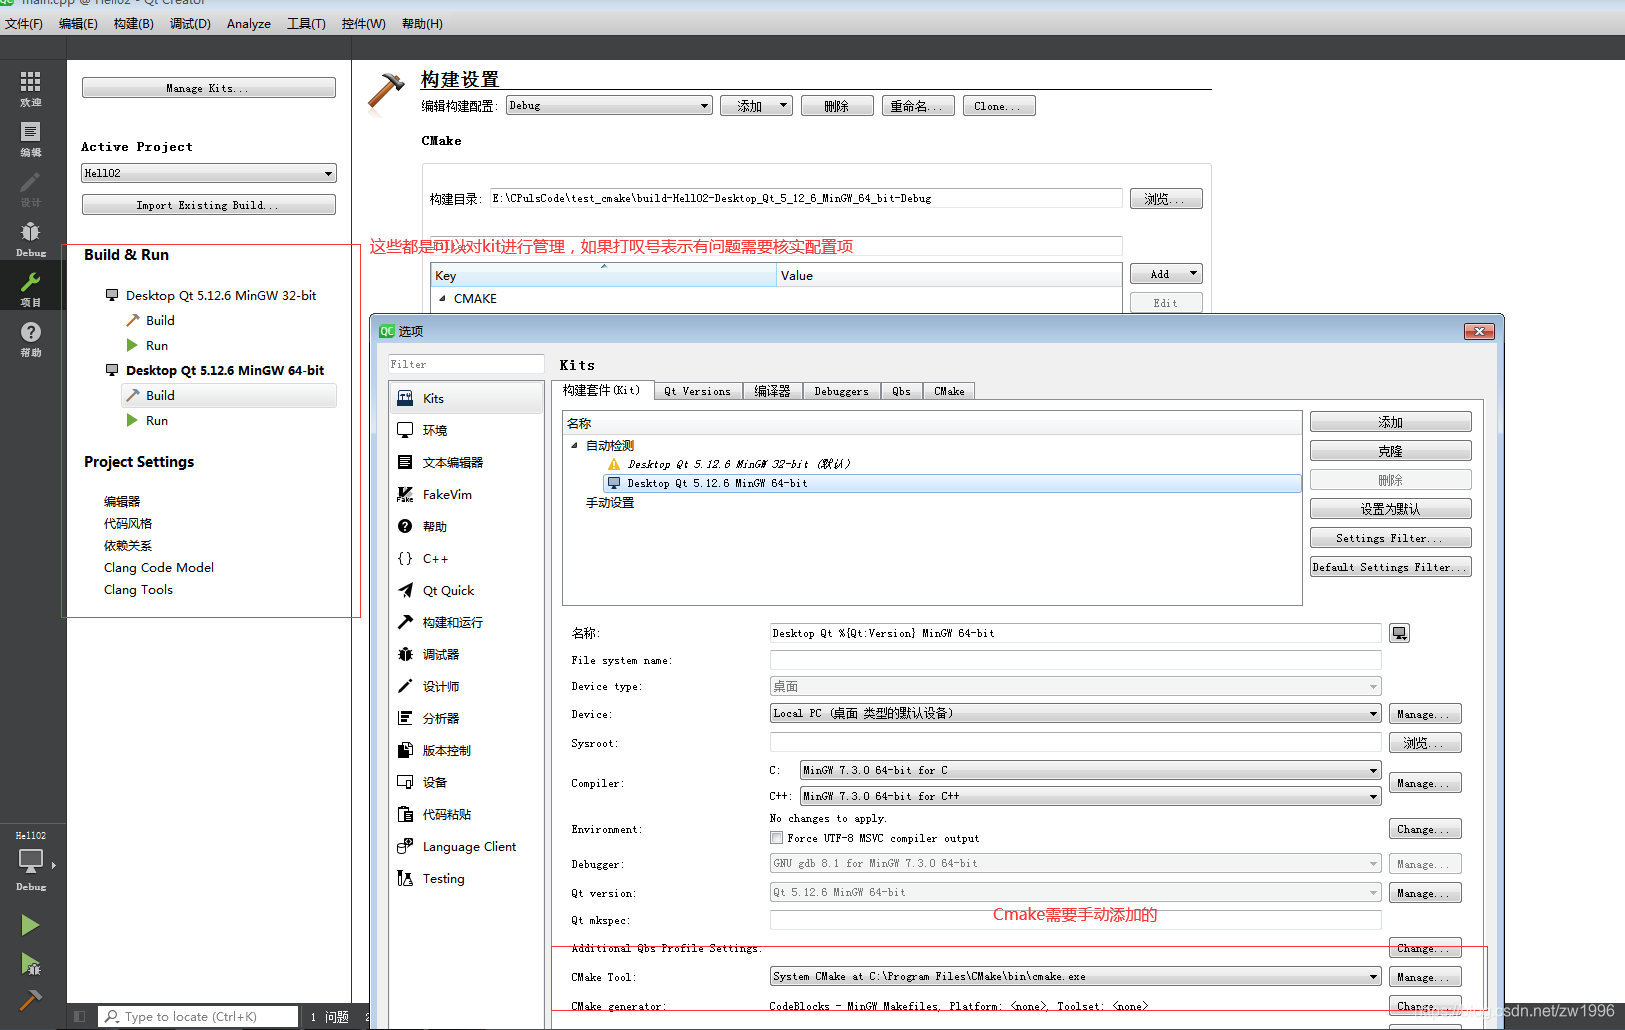The width and height of the screenshot is (1625, 1030).
Task: Click the build hammer icon in the sidebar
Action: [x=31, y=999]
